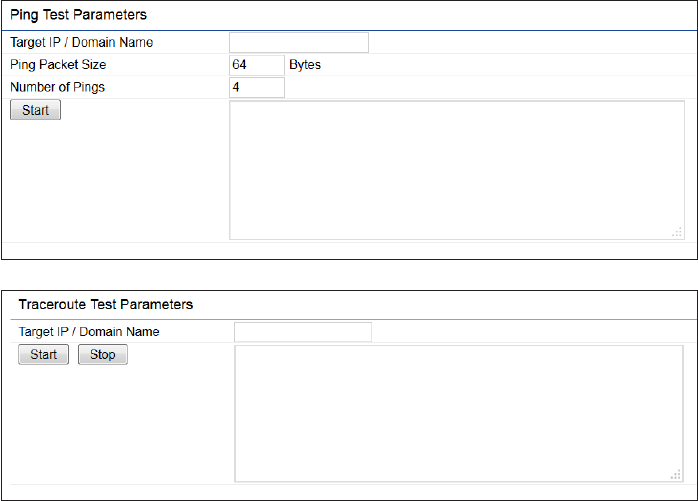The width and height of the screenshot is (698, 501).
Task: Click the Traceroute Target IP / Domain Name field
Action: [x=302, y=332]
